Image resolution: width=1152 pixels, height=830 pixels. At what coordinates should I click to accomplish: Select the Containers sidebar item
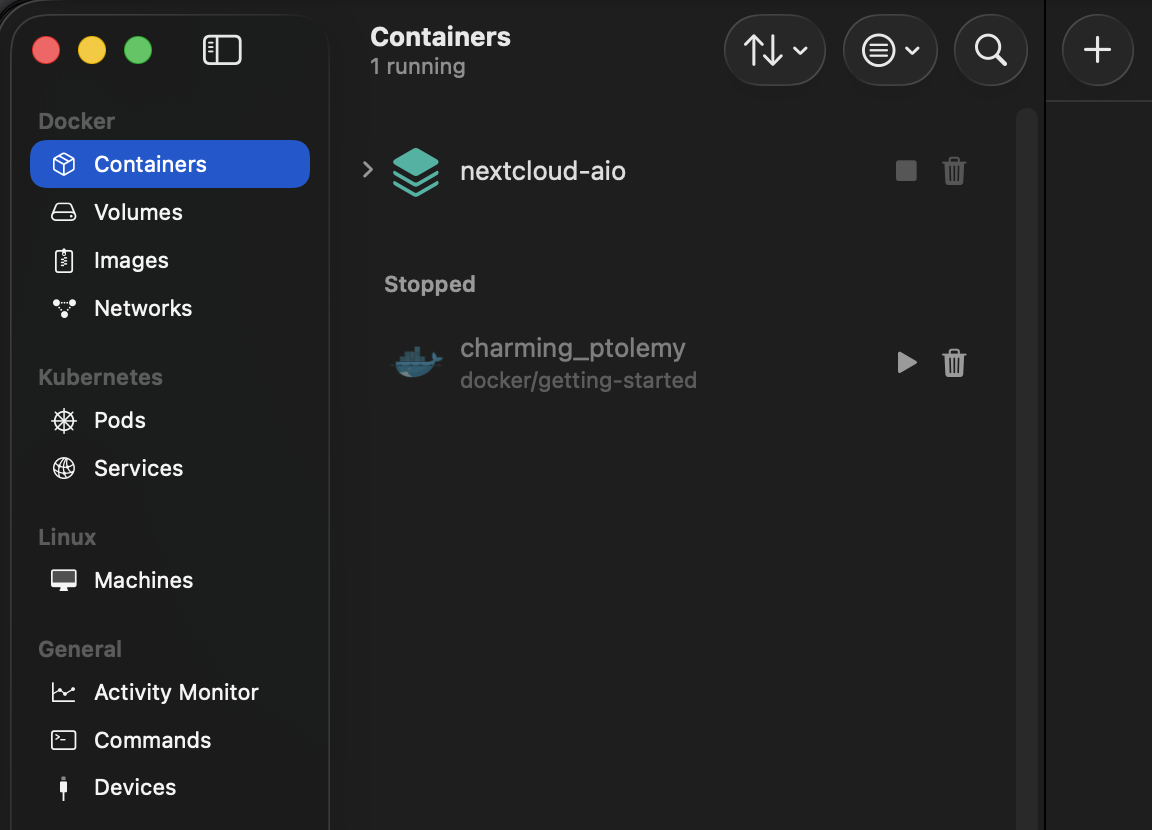coord(170,164)
